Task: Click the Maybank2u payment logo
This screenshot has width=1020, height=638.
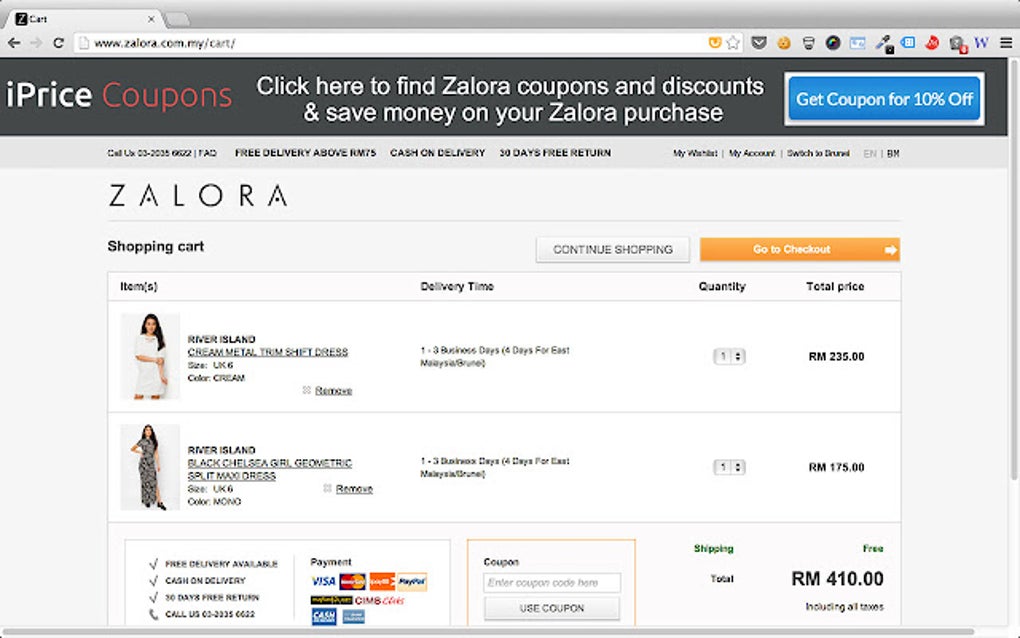Action: click(x=331, y=600)
